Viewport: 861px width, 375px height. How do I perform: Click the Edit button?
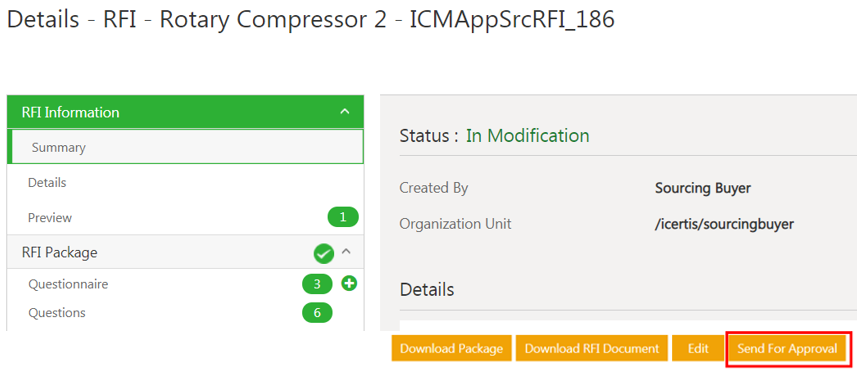(698, 349)
